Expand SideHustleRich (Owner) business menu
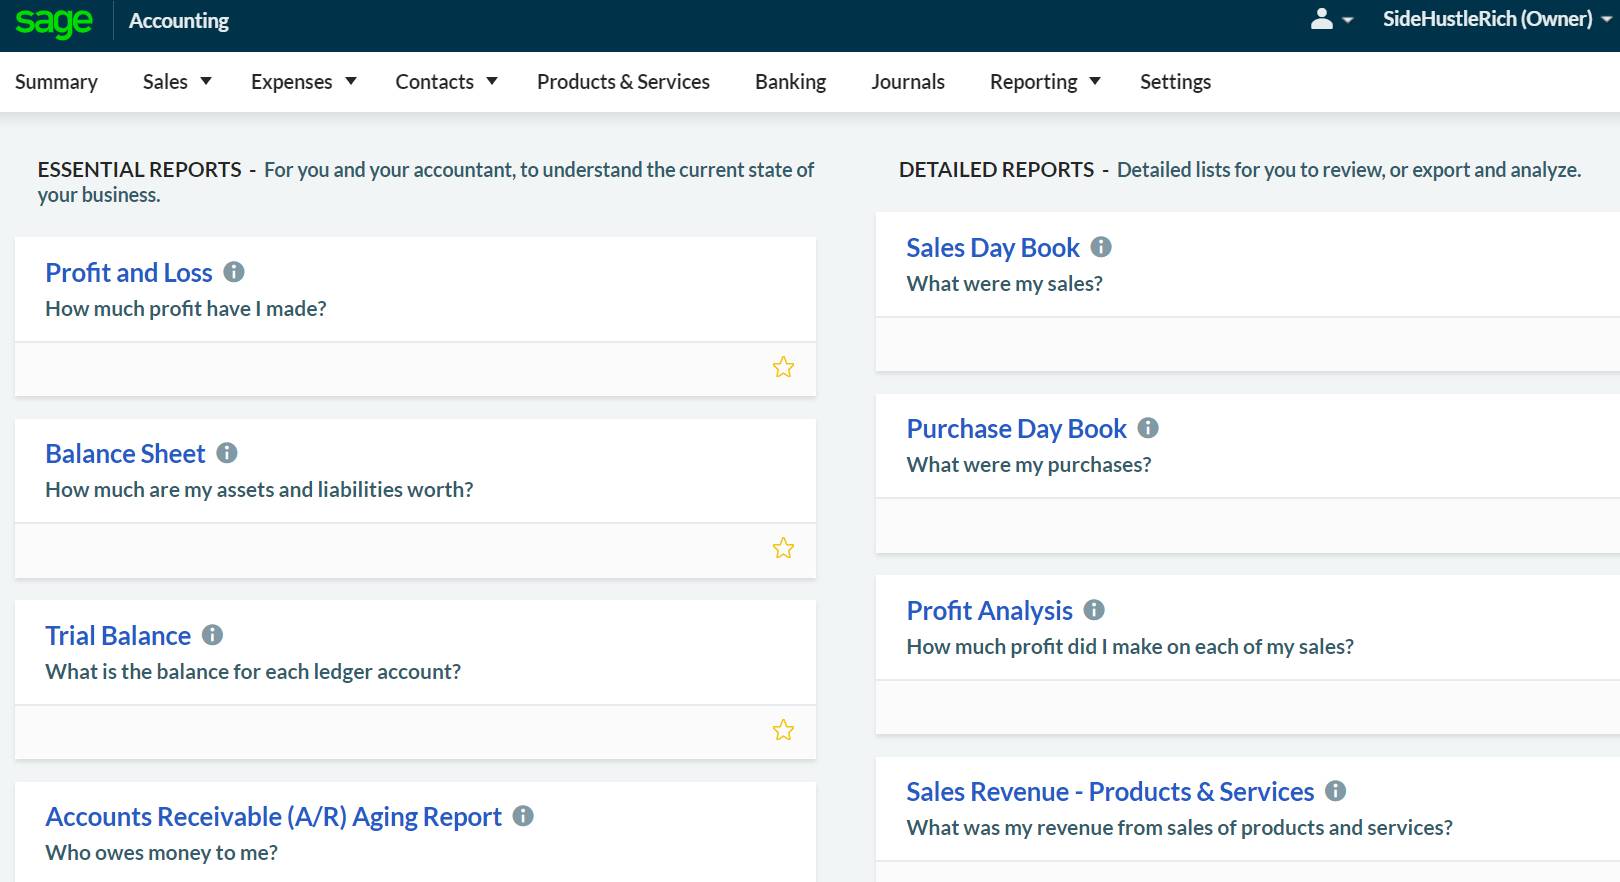This screenshot has height=882, width=1620. pos(1496,19)
